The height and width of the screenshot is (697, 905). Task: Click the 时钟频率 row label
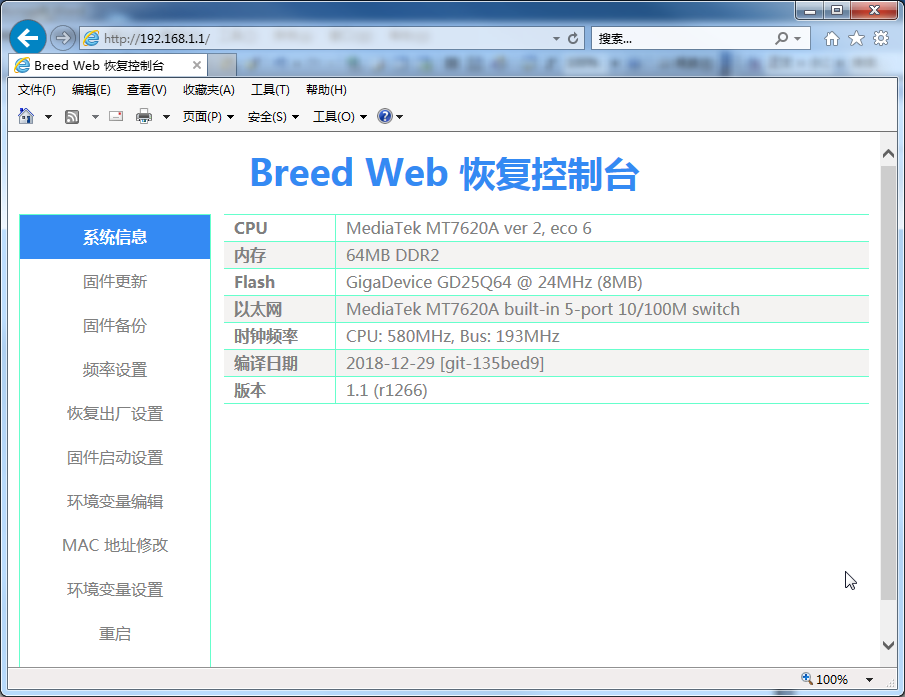tap(265, 336)
